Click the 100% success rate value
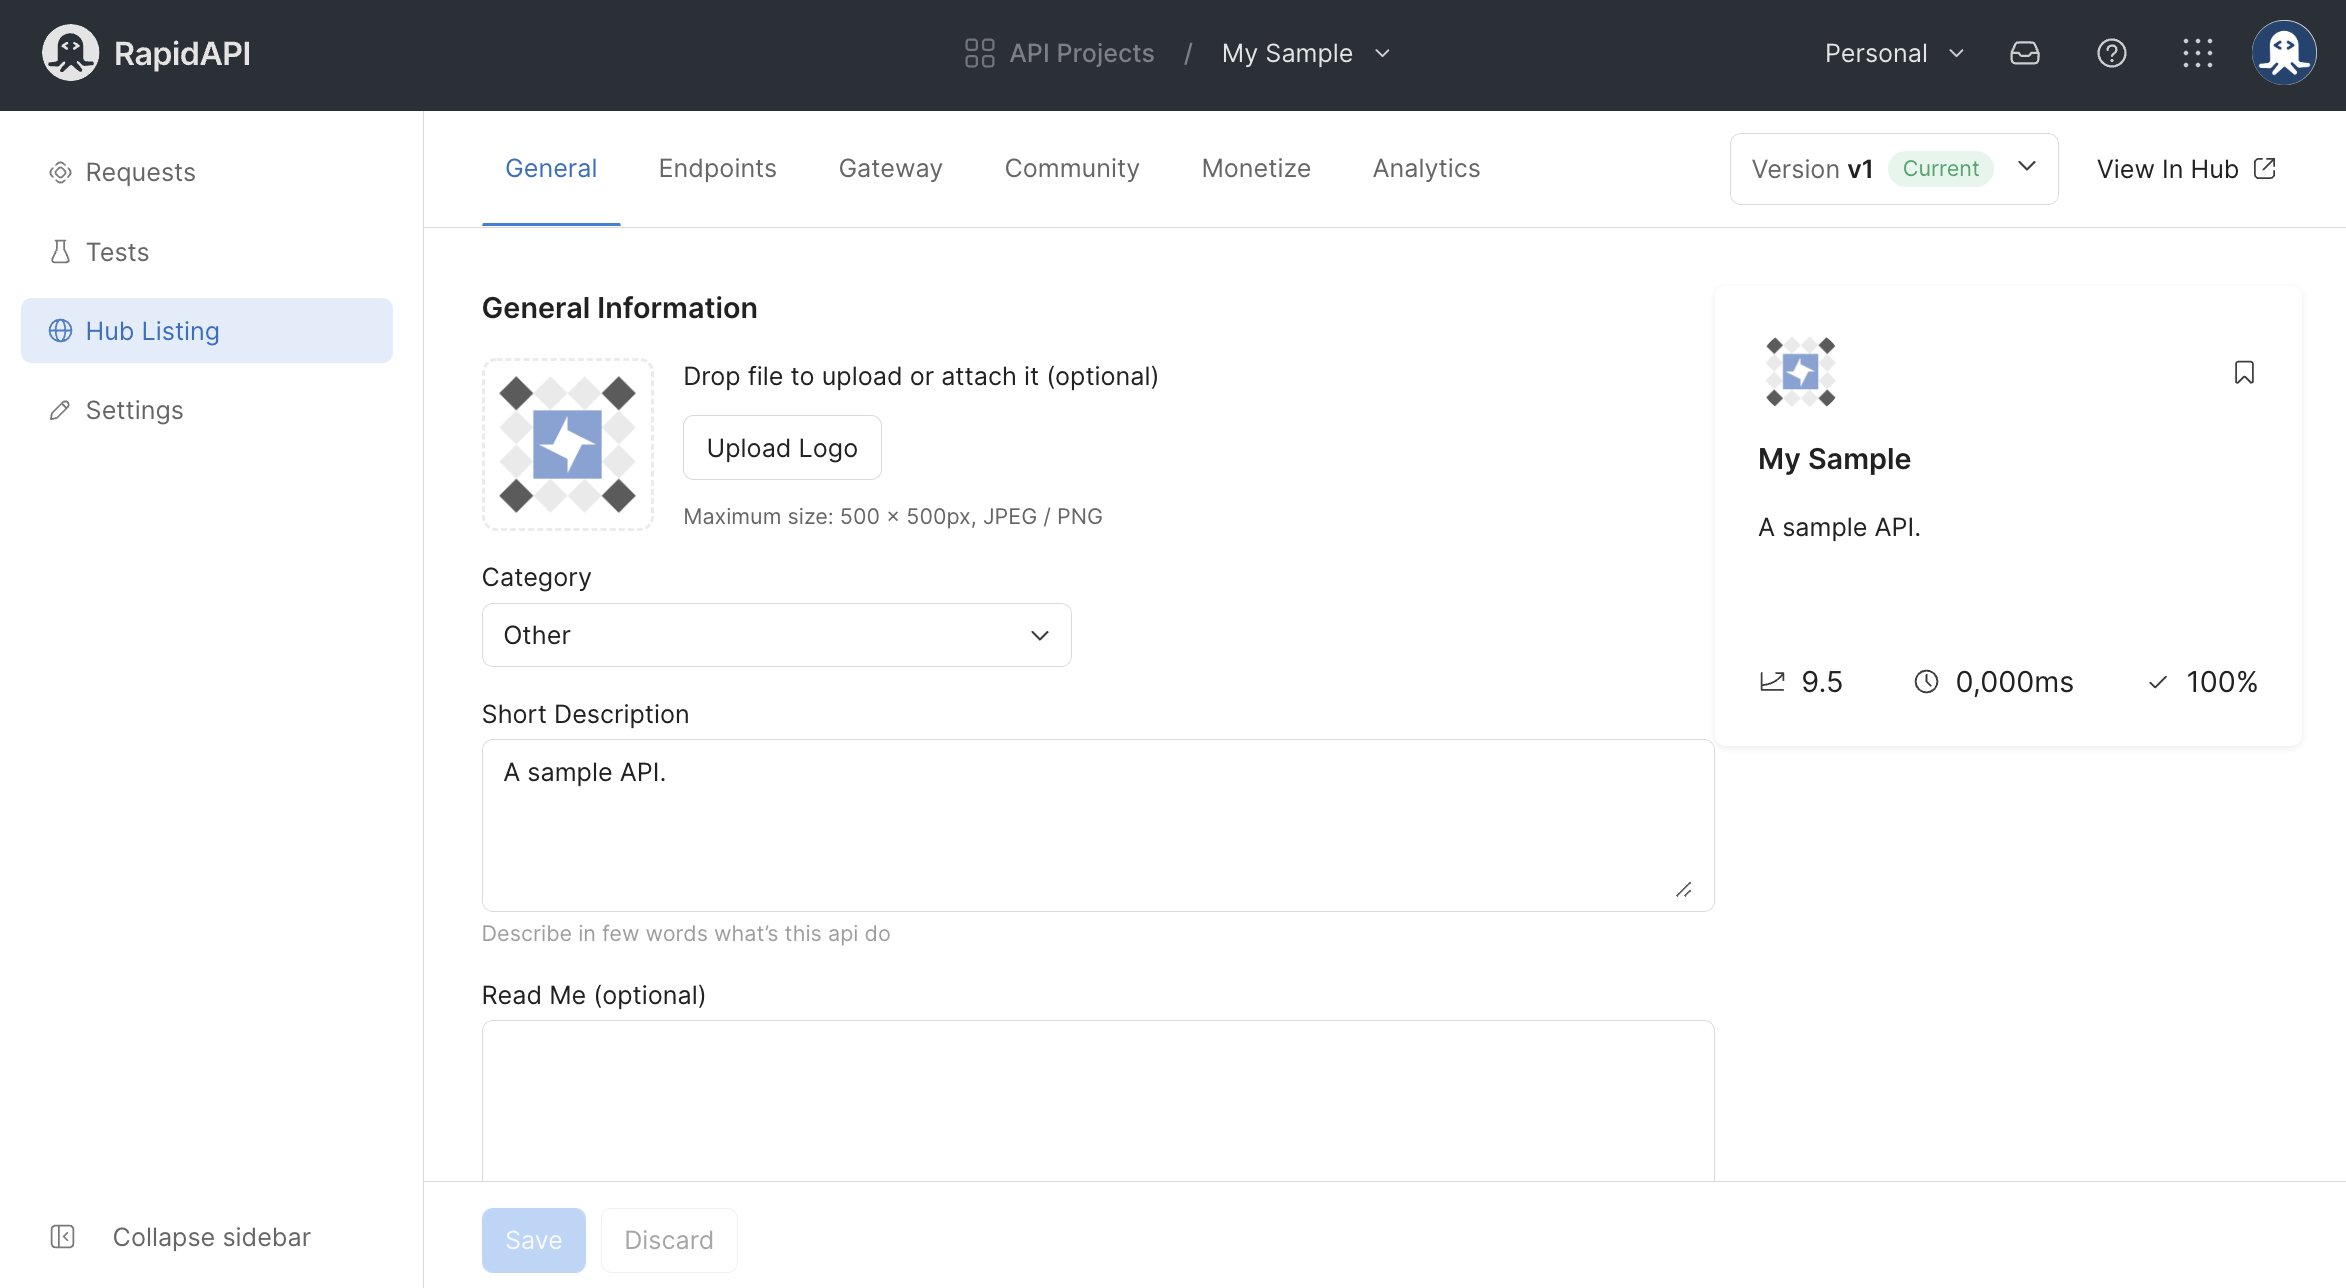Viewport: 2346px width, 1288px height. click(x=2222, y=682)
